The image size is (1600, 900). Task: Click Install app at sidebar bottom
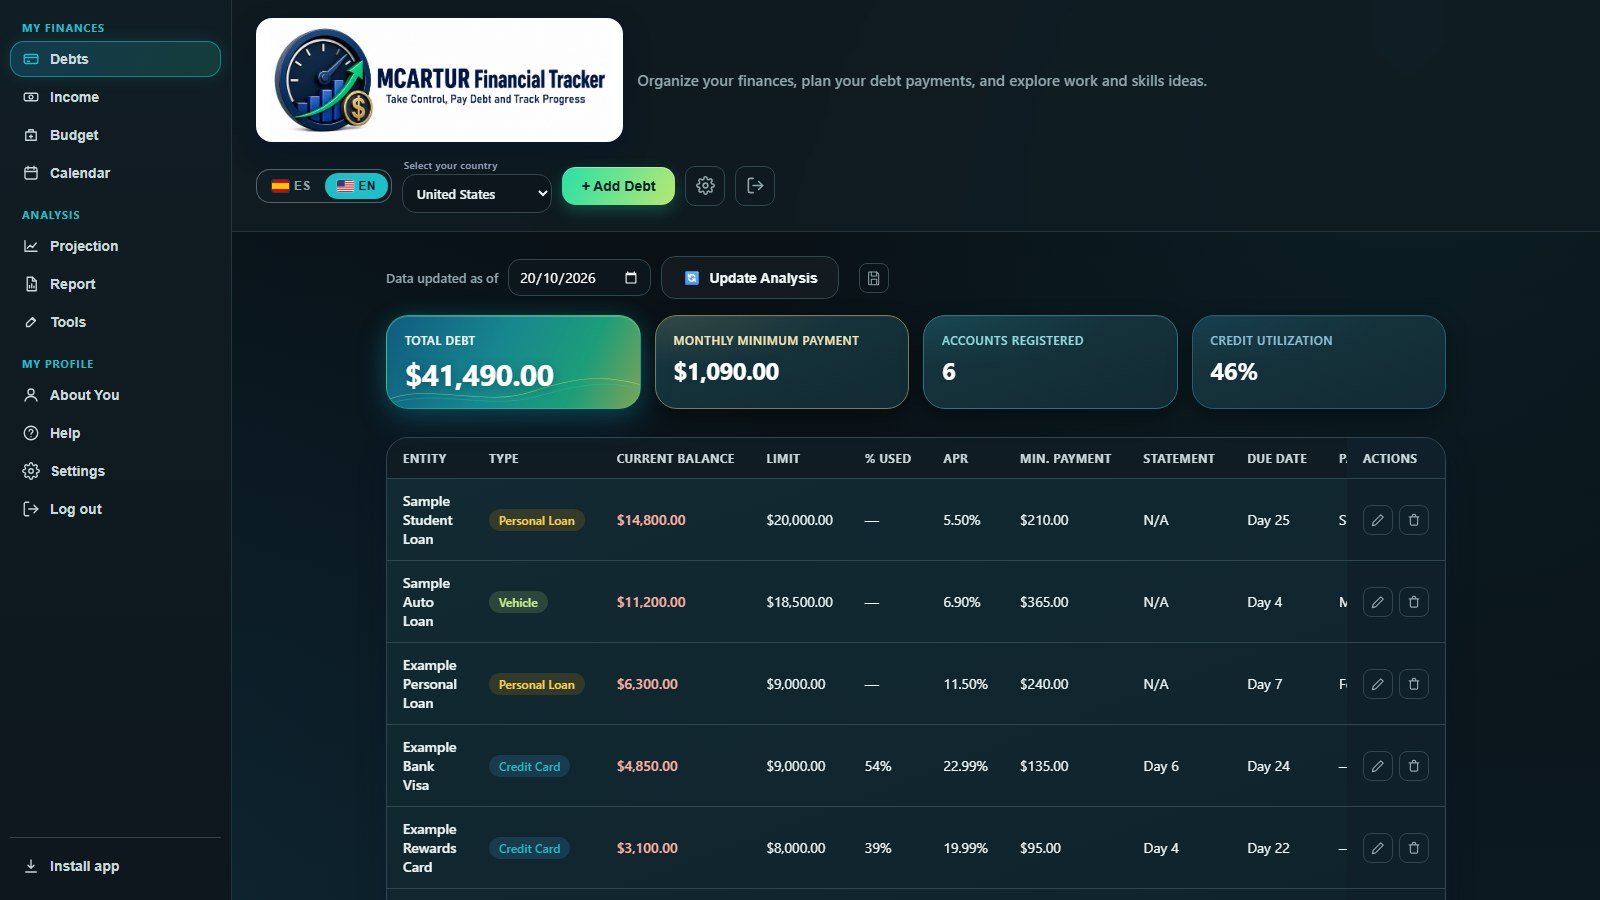click(x=115, y=866)
